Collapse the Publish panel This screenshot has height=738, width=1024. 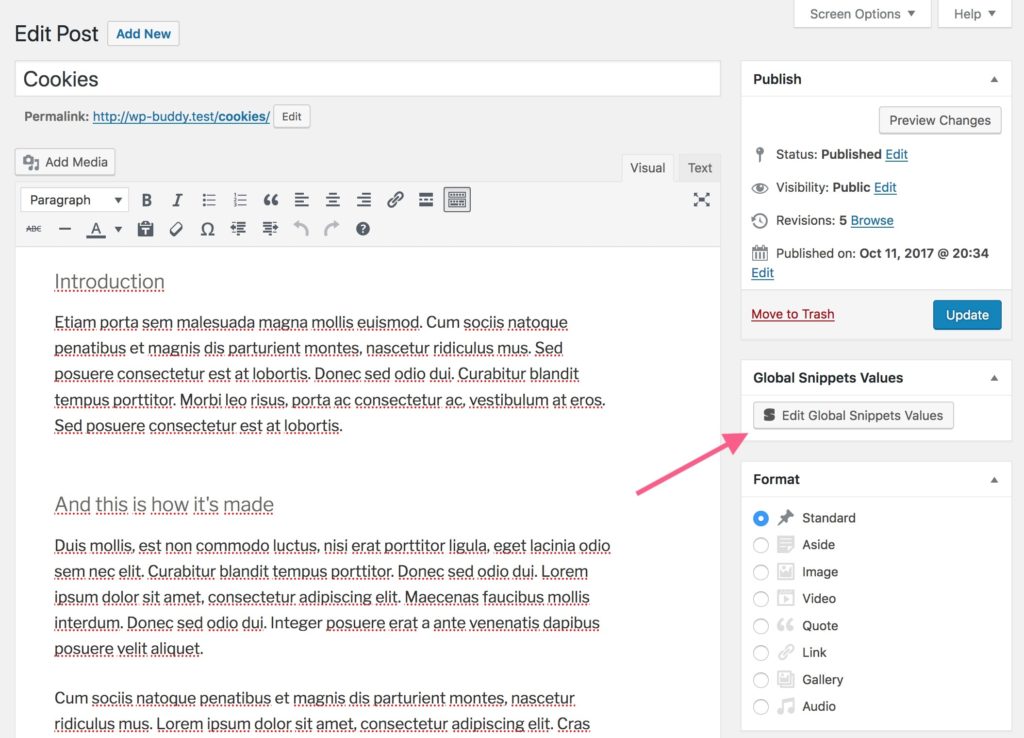(994, 78)
